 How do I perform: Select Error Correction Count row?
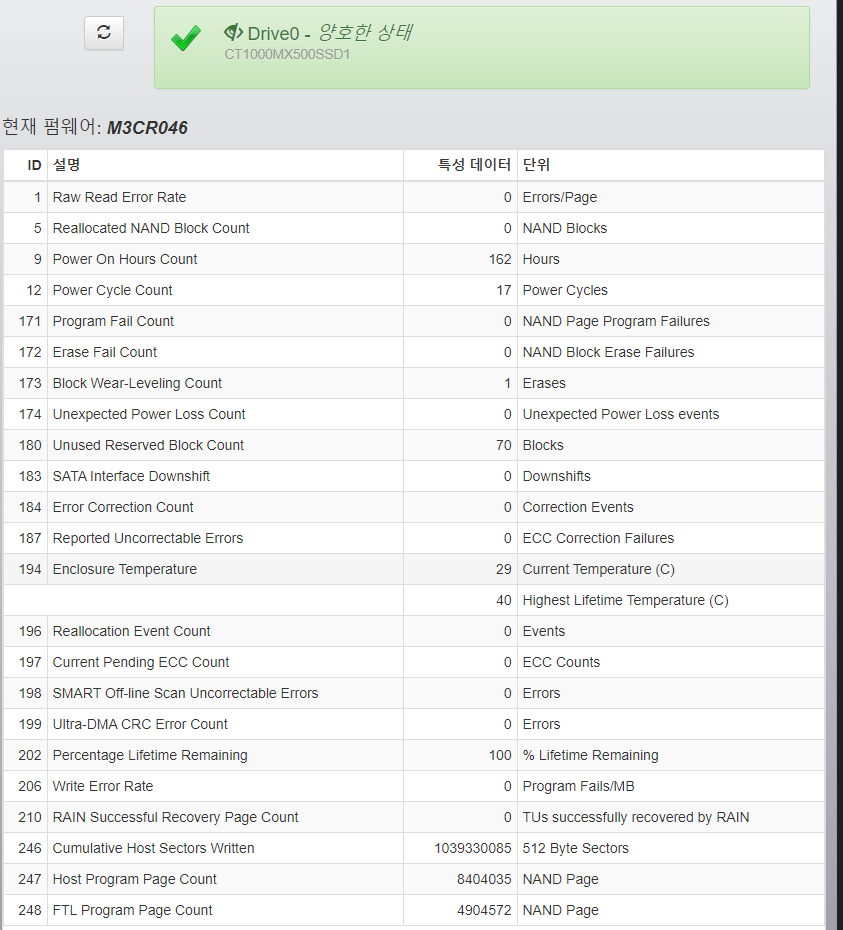click(x=413, y=507)
